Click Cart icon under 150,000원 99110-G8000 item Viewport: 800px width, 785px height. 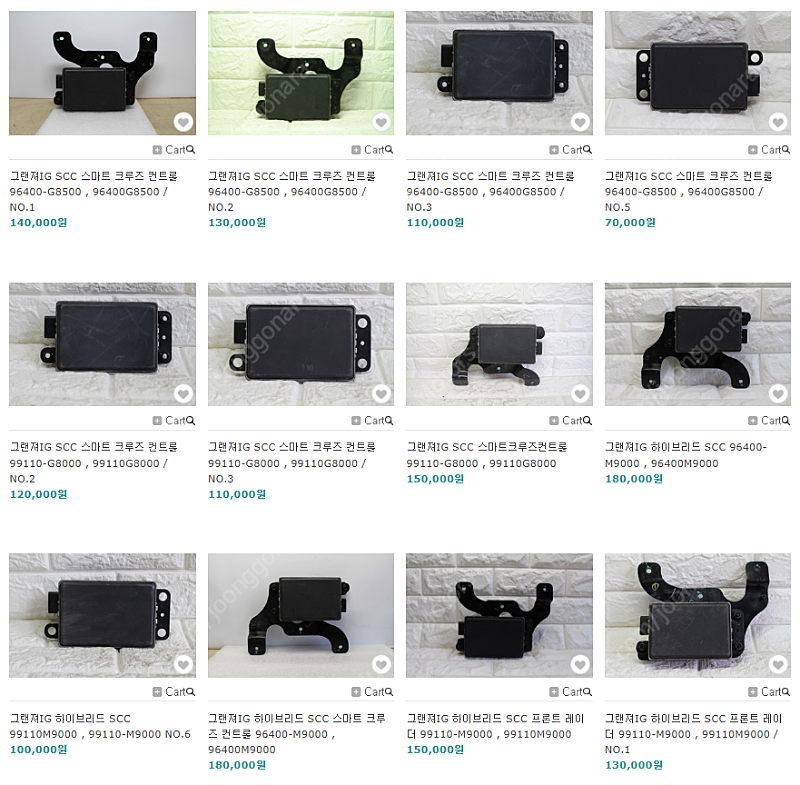(566, 420)
